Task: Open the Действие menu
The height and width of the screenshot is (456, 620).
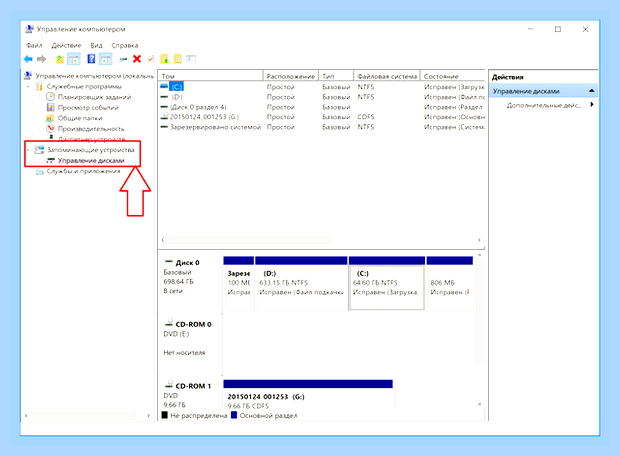Action: pos(66,45)
